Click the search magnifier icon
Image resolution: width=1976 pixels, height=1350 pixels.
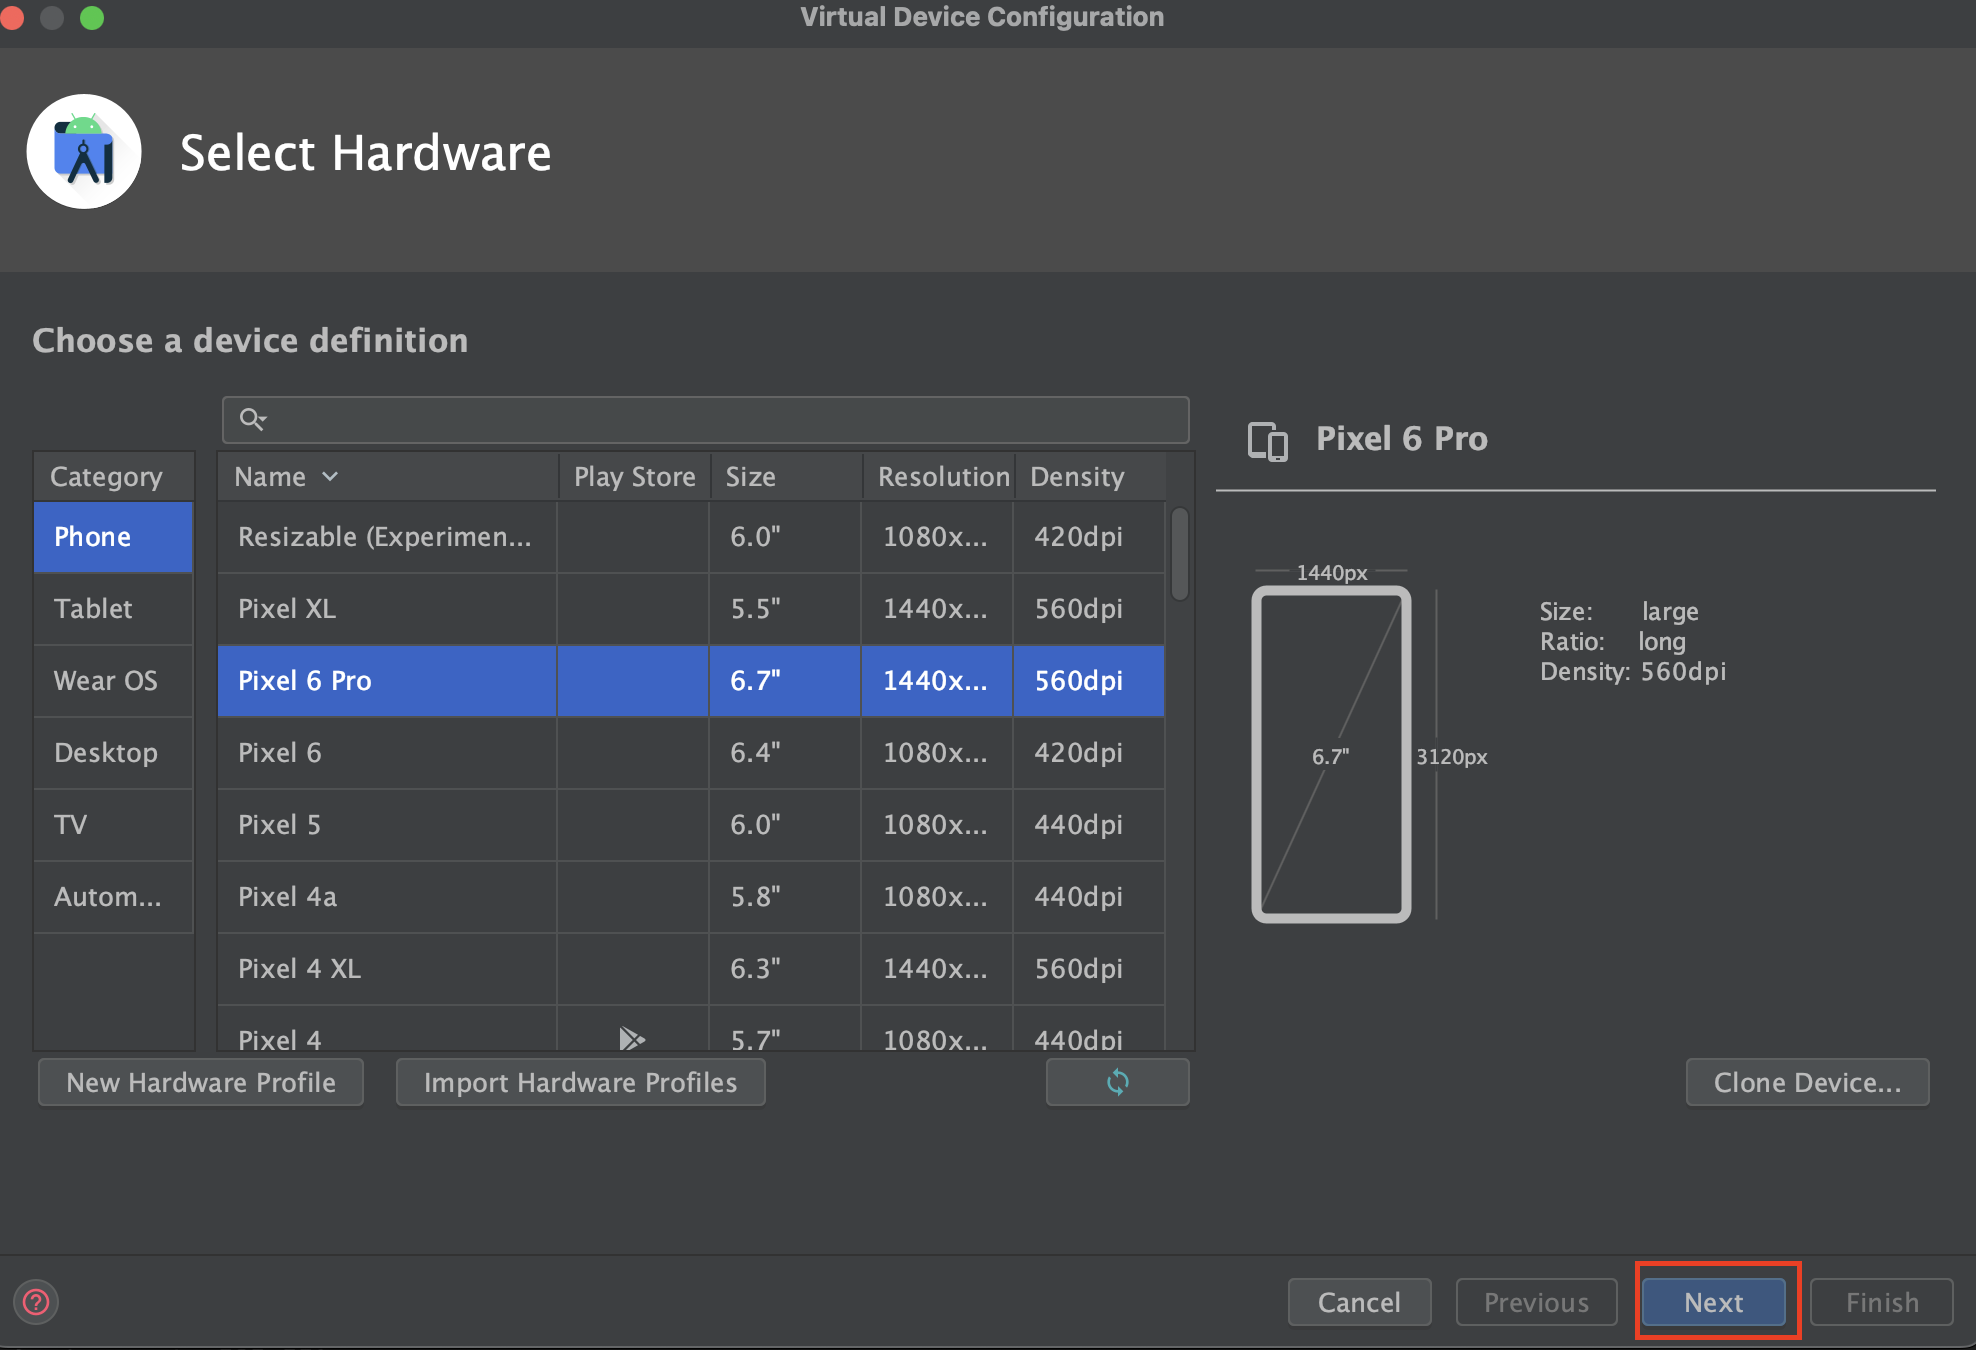(252, 419)
